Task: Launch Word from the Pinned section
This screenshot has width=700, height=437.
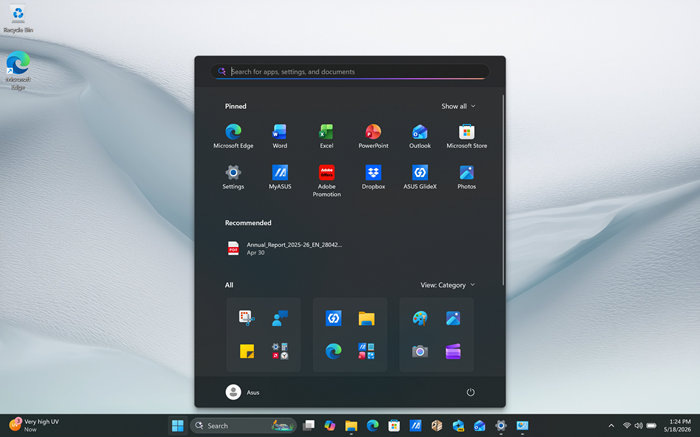Action: tap(280, 136)
